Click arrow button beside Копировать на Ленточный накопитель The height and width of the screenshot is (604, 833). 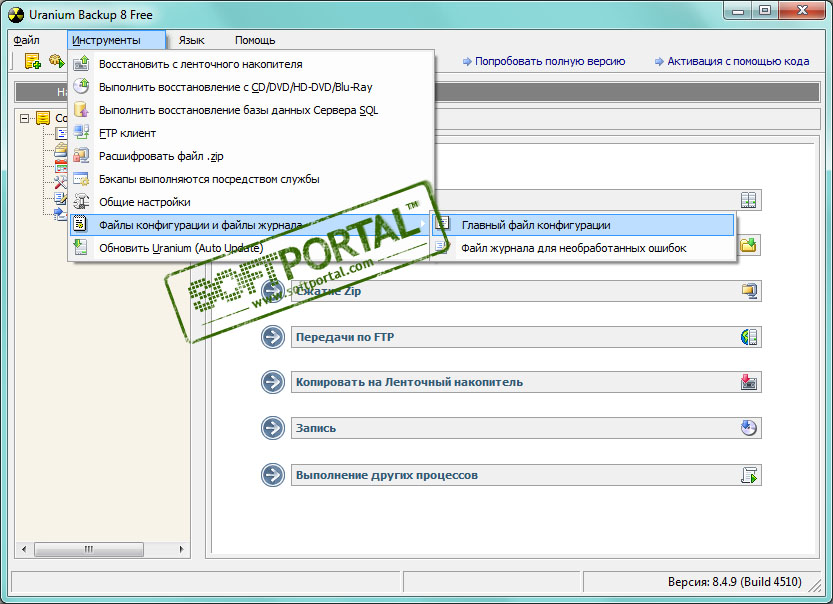tap(273, 382)
